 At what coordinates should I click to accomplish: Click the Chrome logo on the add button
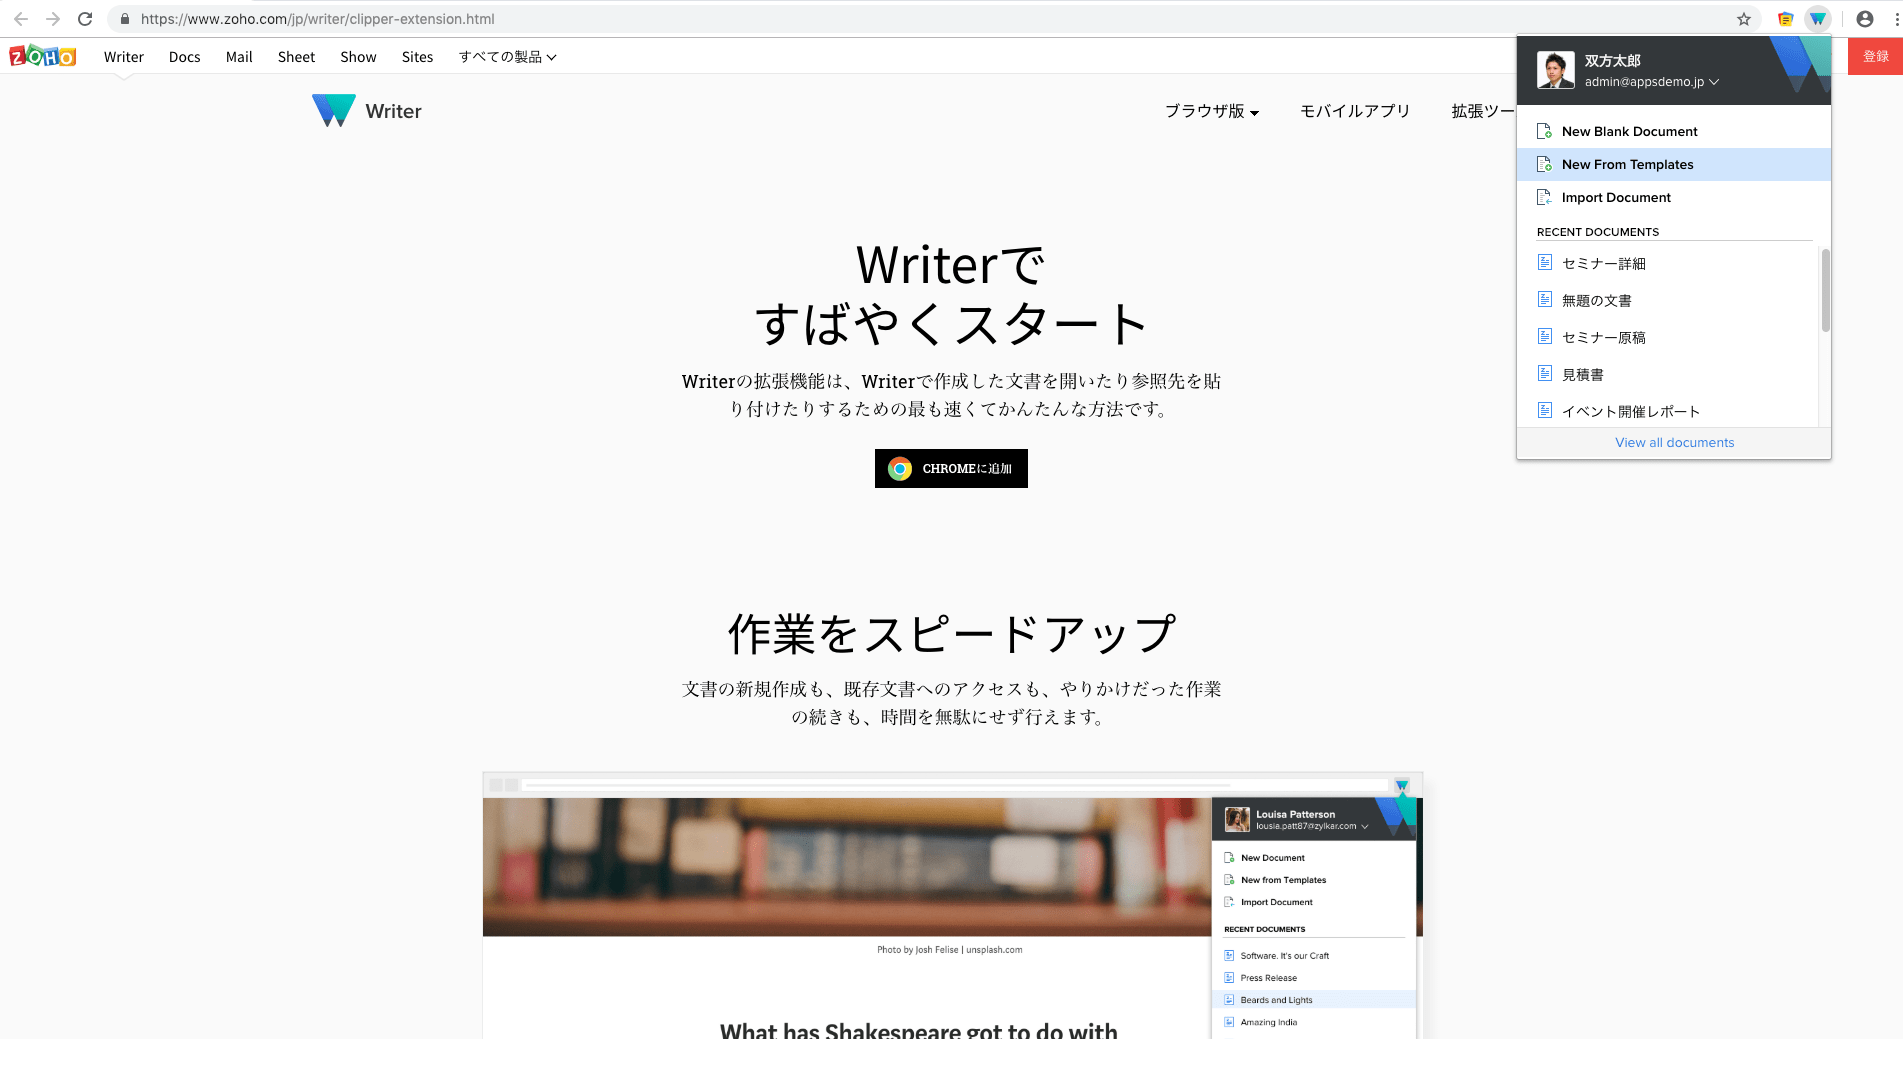click(900, 468)
